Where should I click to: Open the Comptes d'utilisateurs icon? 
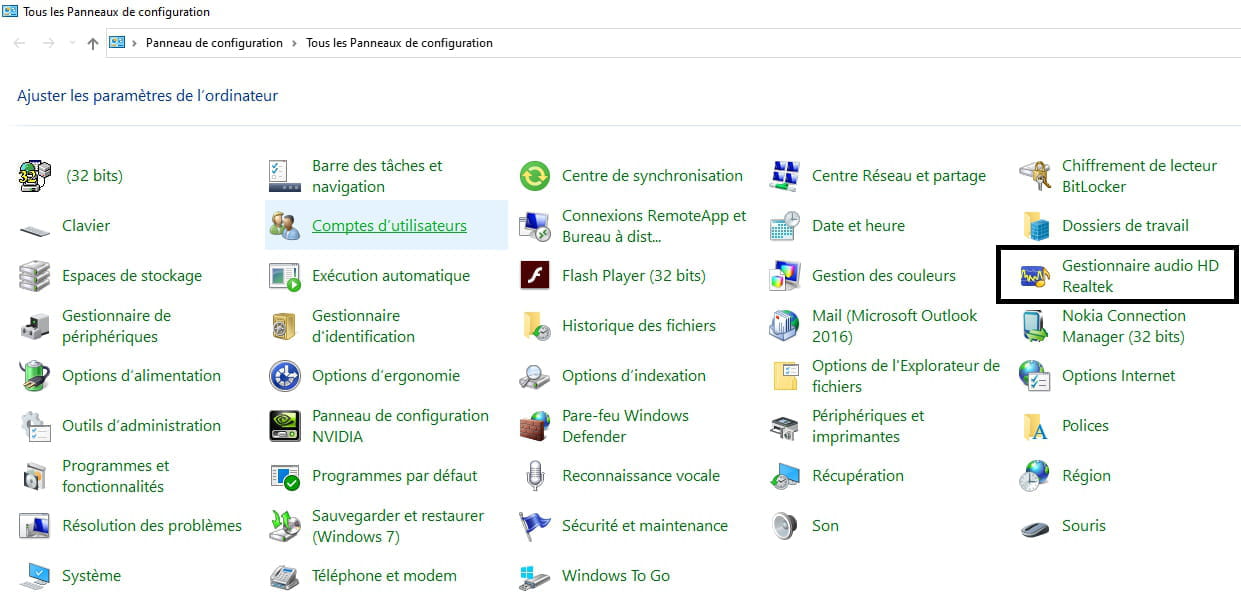tap(285, 226)
